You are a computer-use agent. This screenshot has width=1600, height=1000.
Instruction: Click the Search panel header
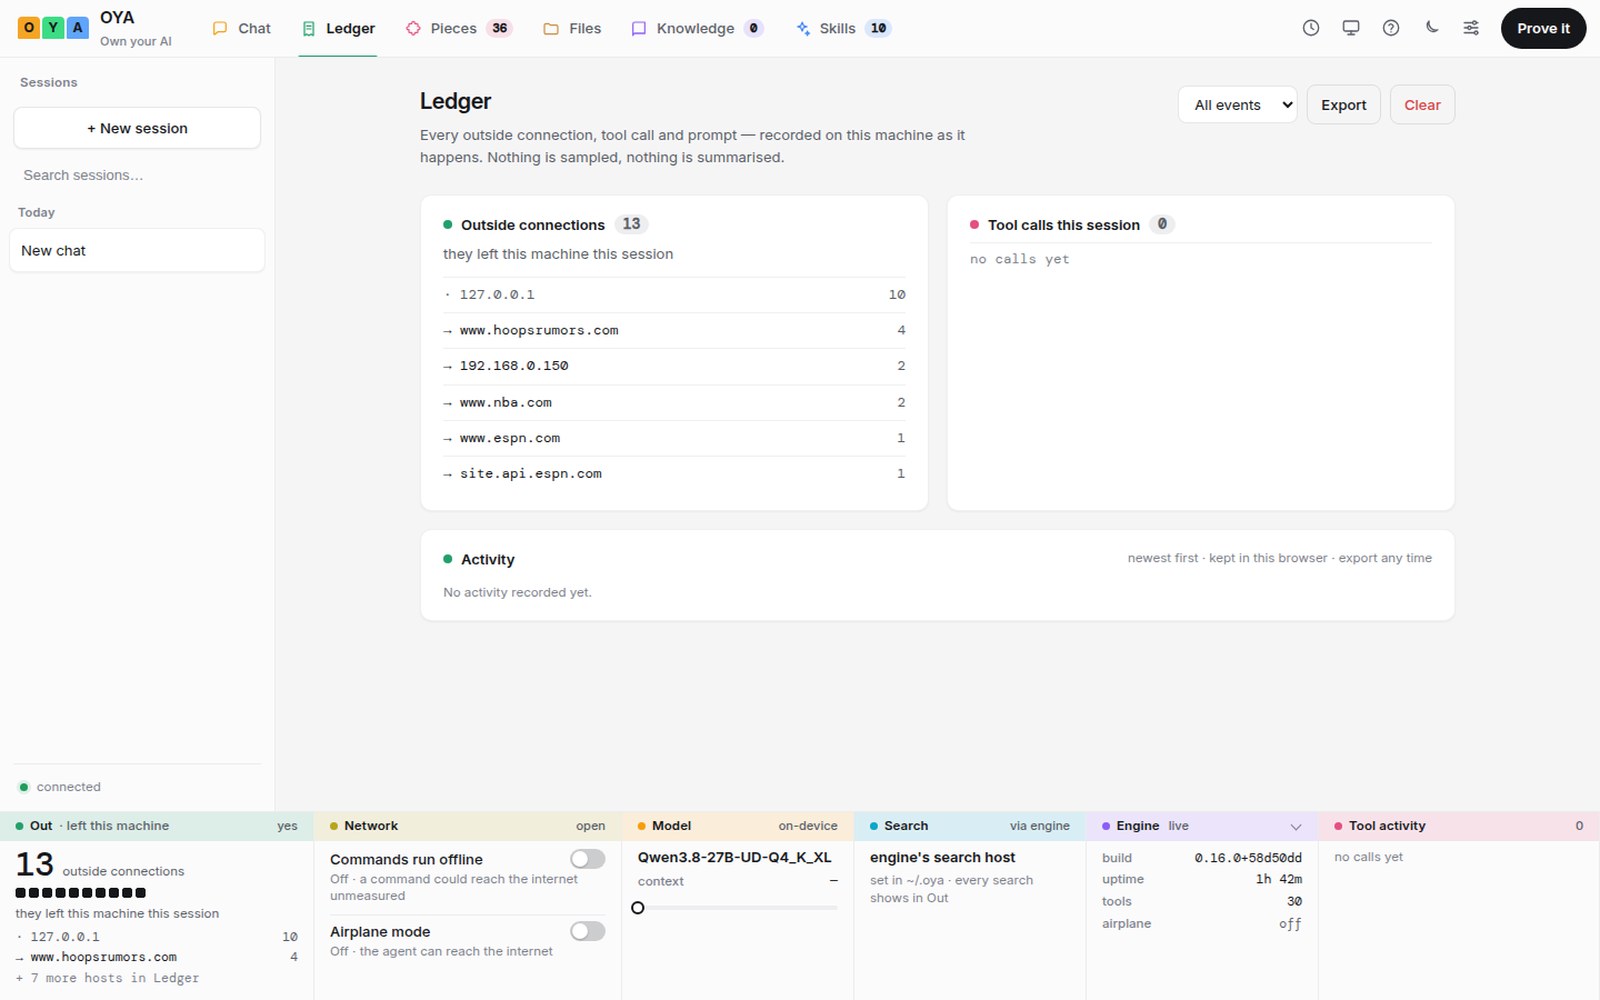969,826
